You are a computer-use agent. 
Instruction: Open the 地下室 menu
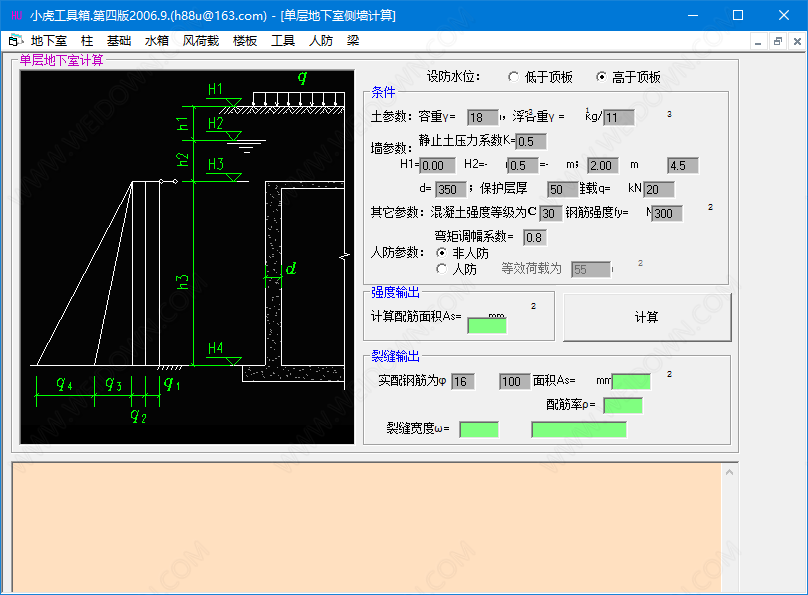pyautogui.click(x=48, y=41)
